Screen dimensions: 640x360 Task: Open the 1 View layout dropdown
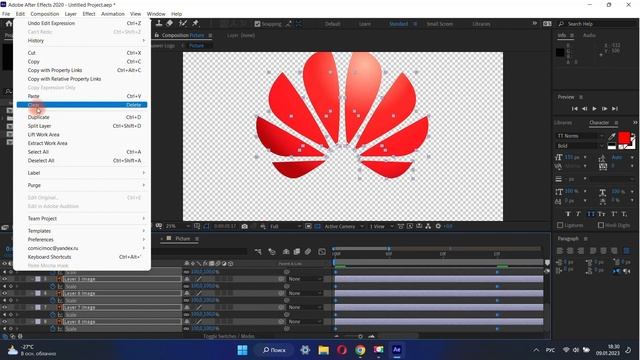(381, 226)
